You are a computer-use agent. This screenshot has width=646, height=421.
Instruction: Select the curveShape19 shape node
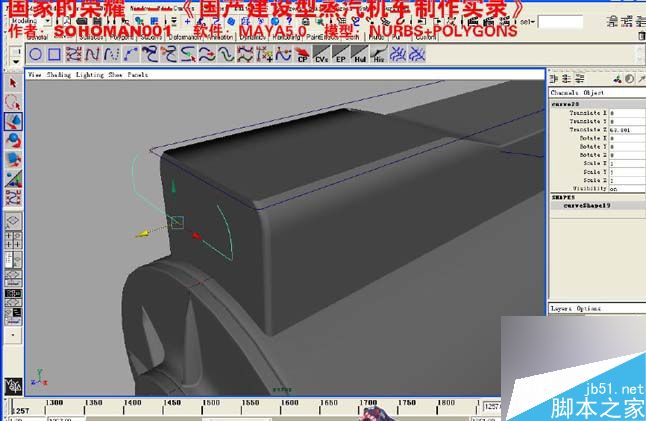[x=587, y=205]
